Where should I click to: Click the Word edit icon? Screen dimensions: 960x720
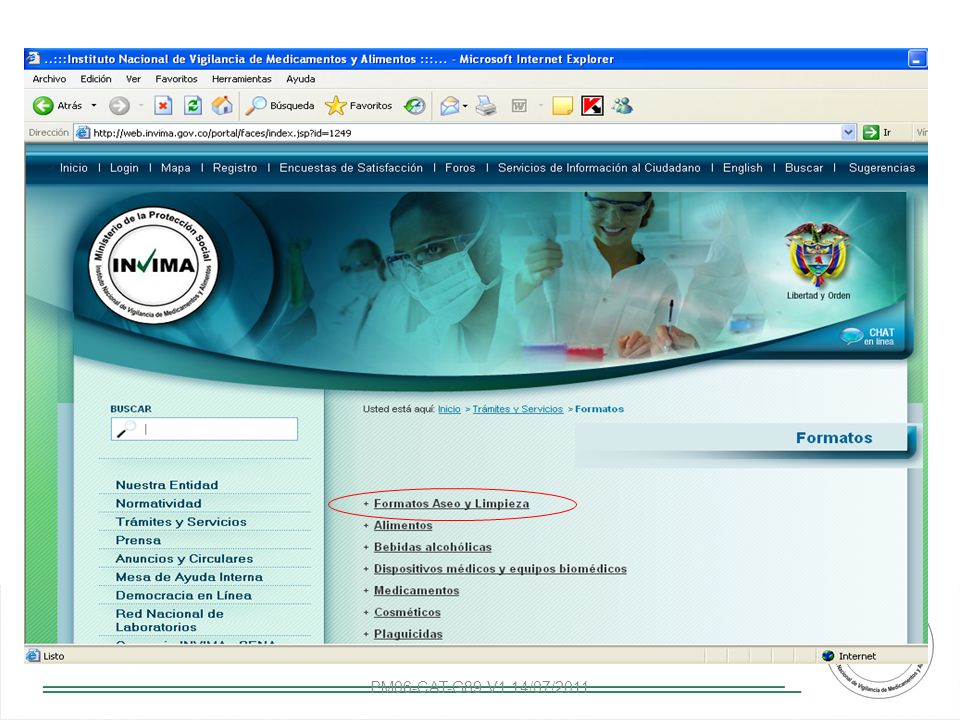(519, 106)
